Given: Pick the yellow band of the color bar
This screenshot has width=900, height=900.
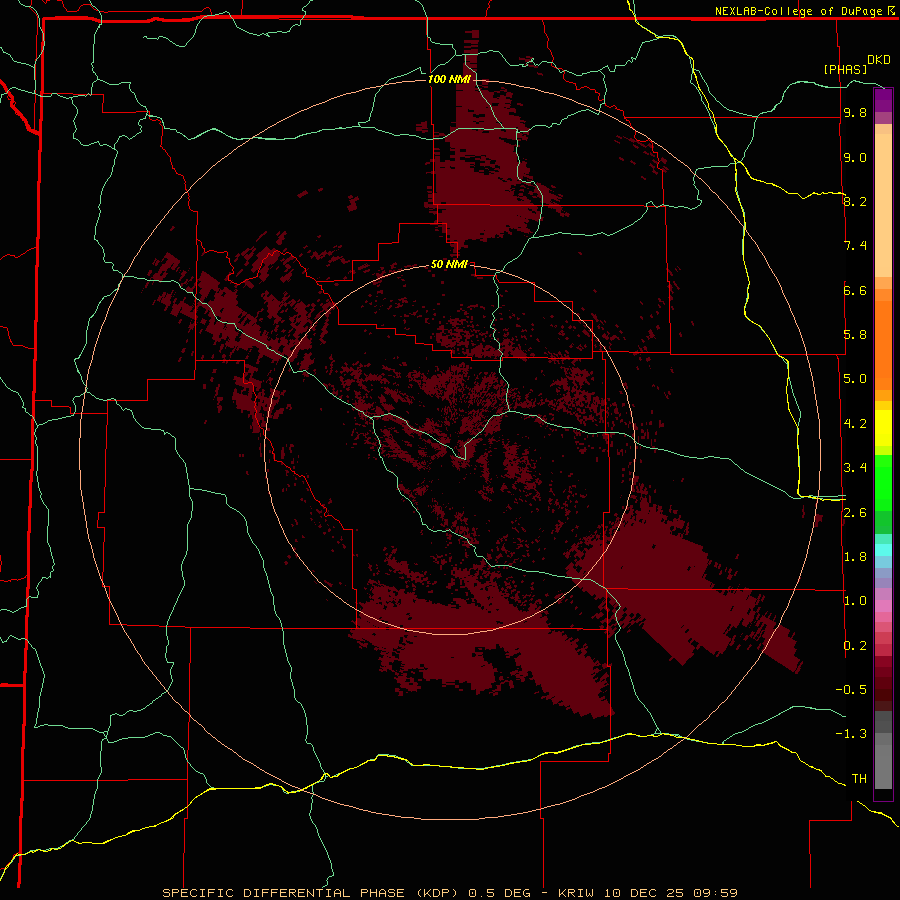Looking at the screenshot, I should [x=883, y=428].
